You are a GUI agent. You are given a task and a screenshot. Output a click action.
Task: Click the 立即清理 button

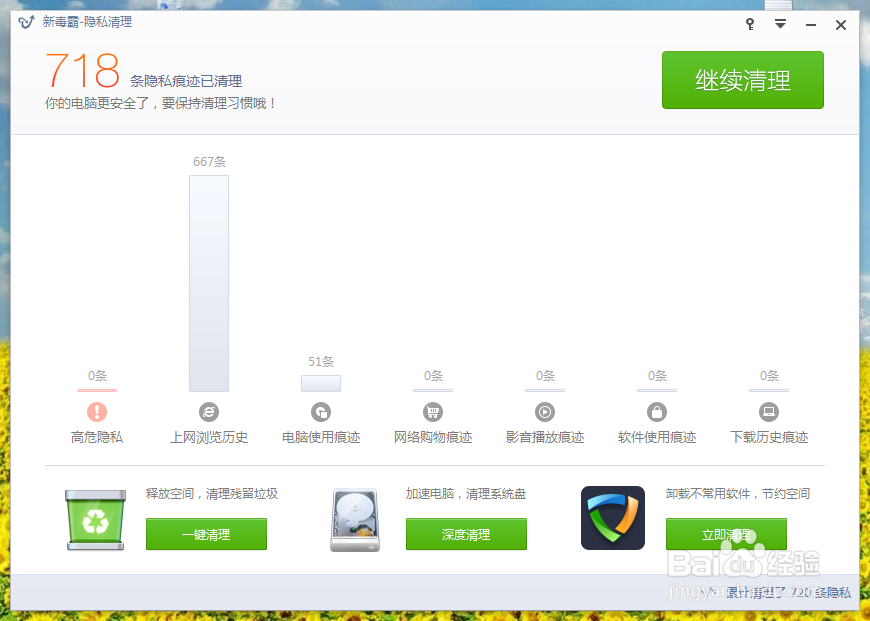point(726,534)
